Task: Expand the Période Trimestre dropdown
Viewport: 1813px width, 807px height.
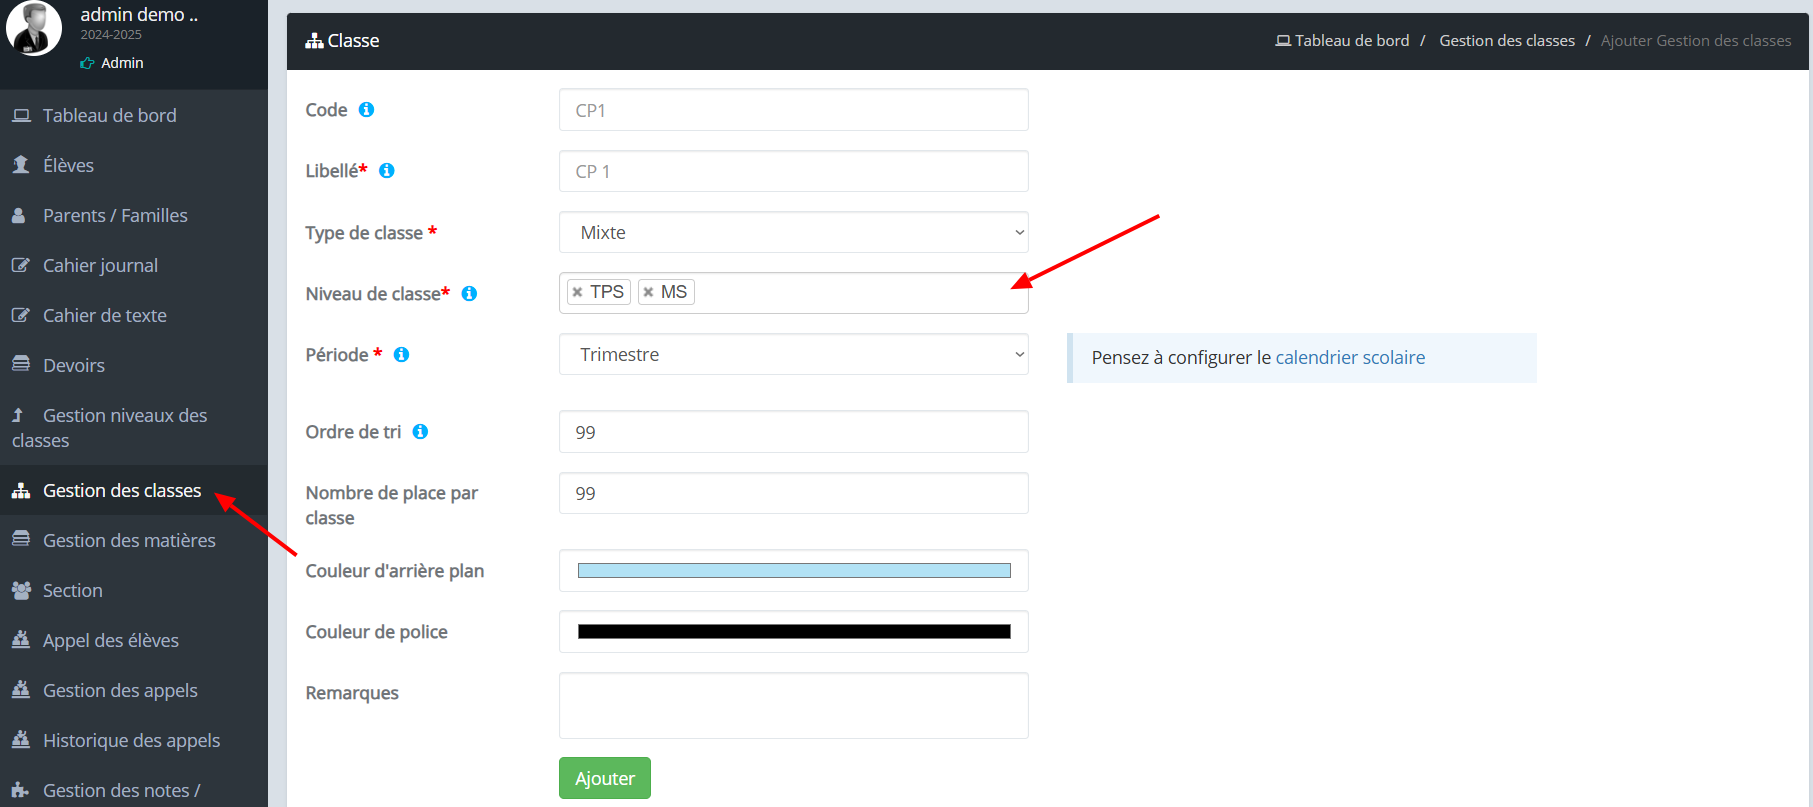Action: (x=794, y=354)
